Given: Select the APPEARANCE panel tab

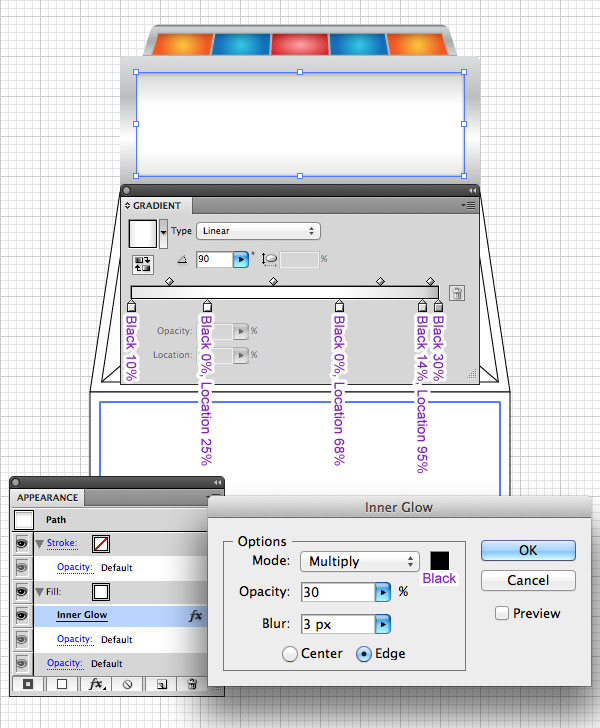Looking at the screenshot, I should 47,497.
